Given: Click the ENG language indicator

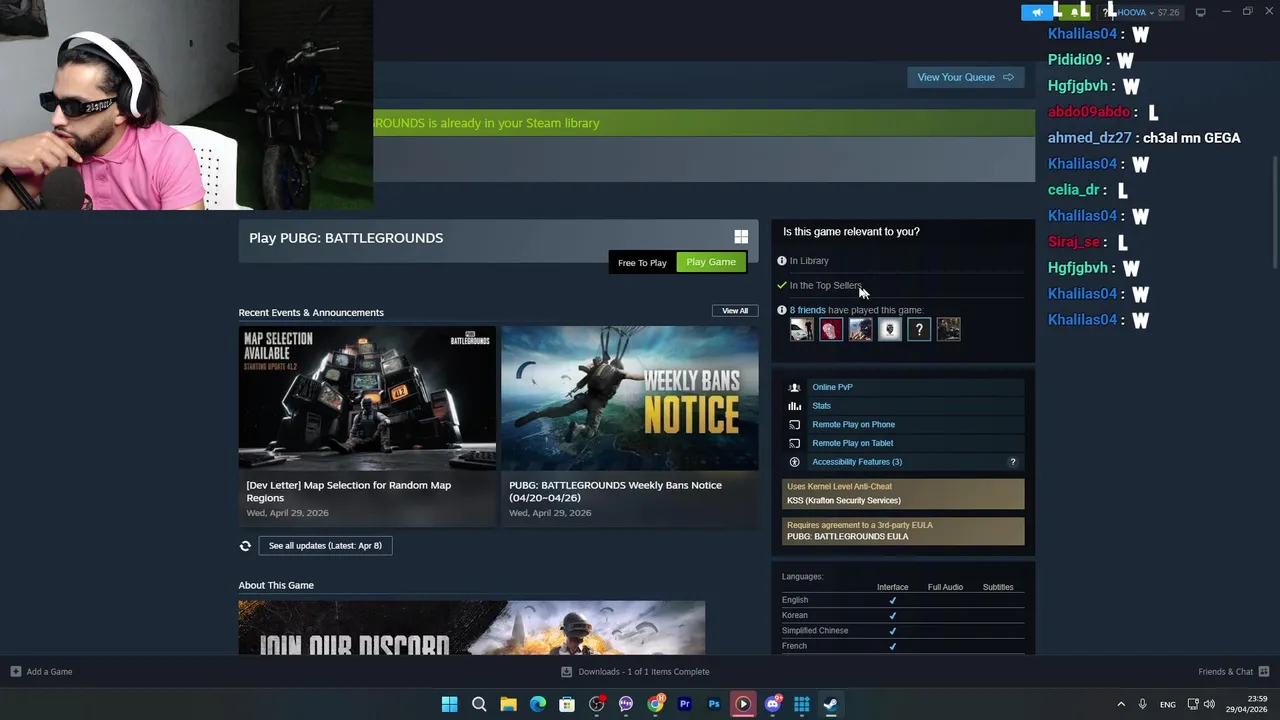Looking at the screenshot, I should pyautogui.click(x=1167, y=705).
